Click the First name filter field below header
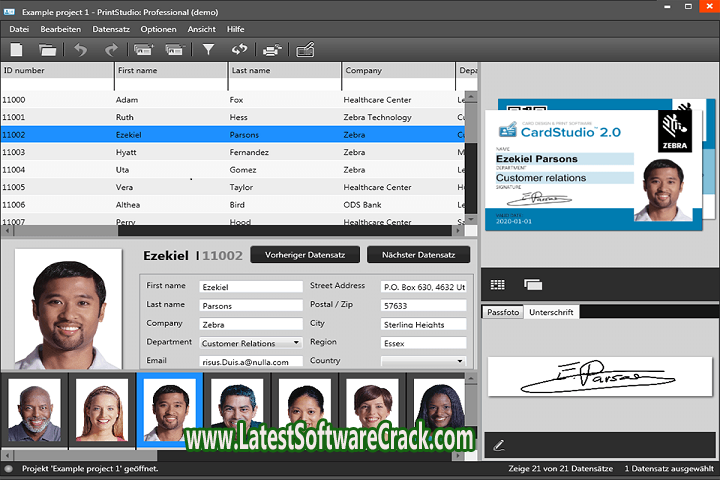720x480 pixels. (x=171, y=85)
